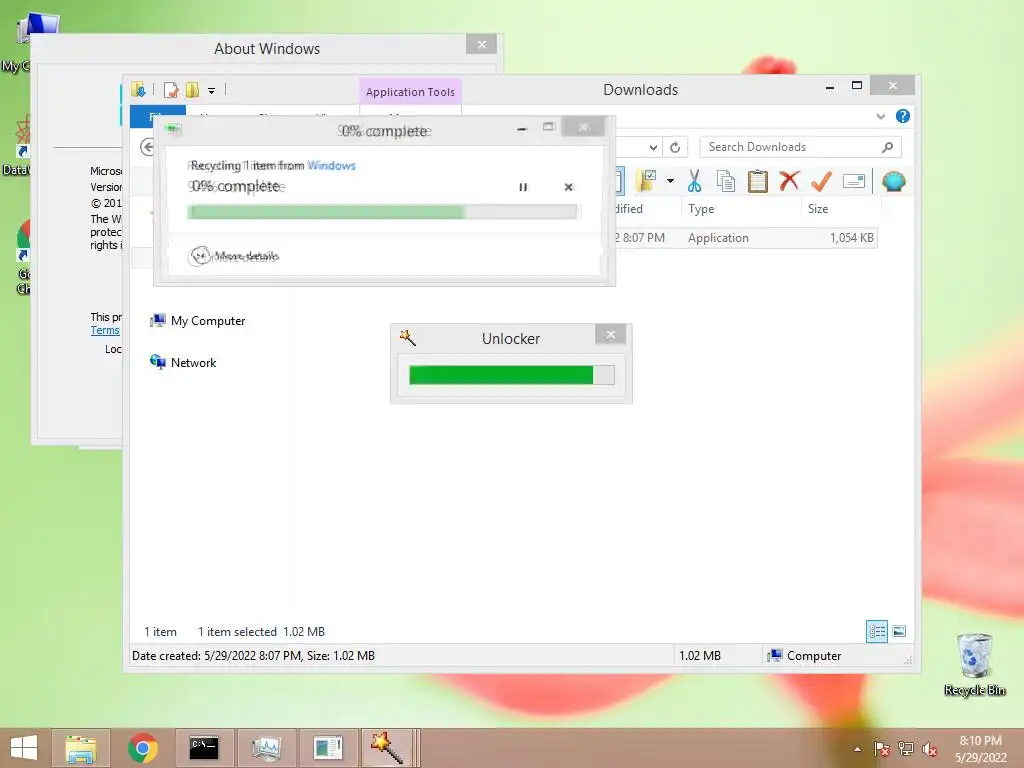
Task: Click the network tray icon
Action: coord(906,749)
